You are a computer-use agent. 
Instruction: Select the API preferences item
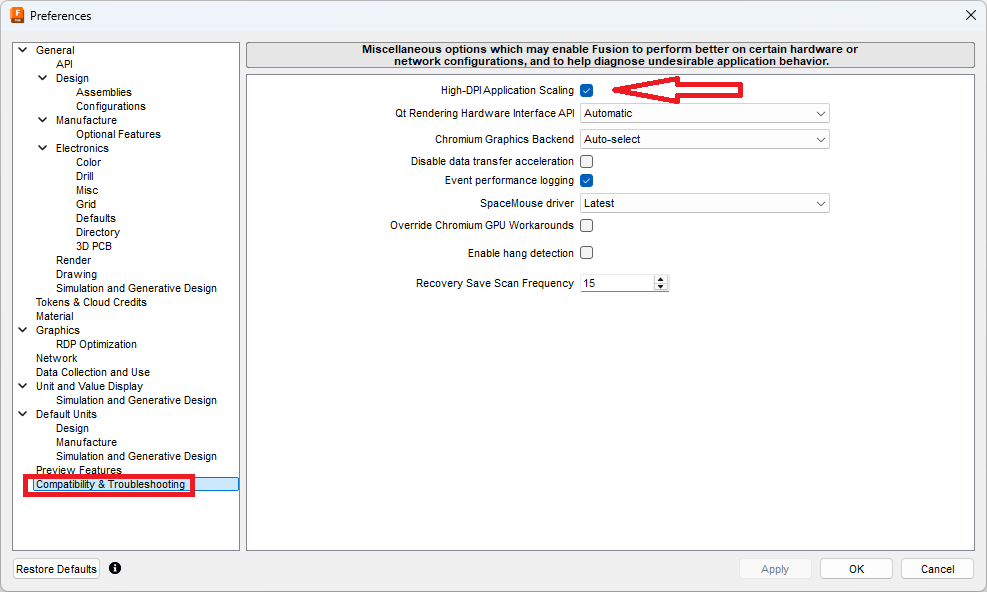pyautogui.click(x=64, y=64)
